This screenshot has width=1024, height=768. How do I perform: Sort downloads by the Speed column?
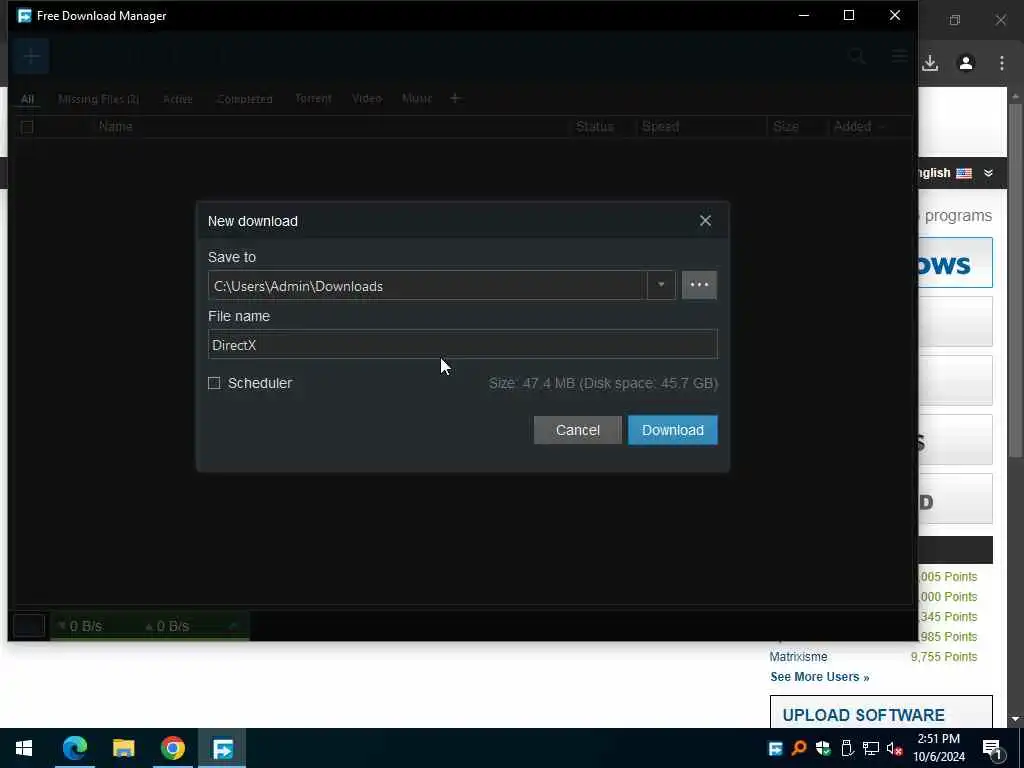660,126
